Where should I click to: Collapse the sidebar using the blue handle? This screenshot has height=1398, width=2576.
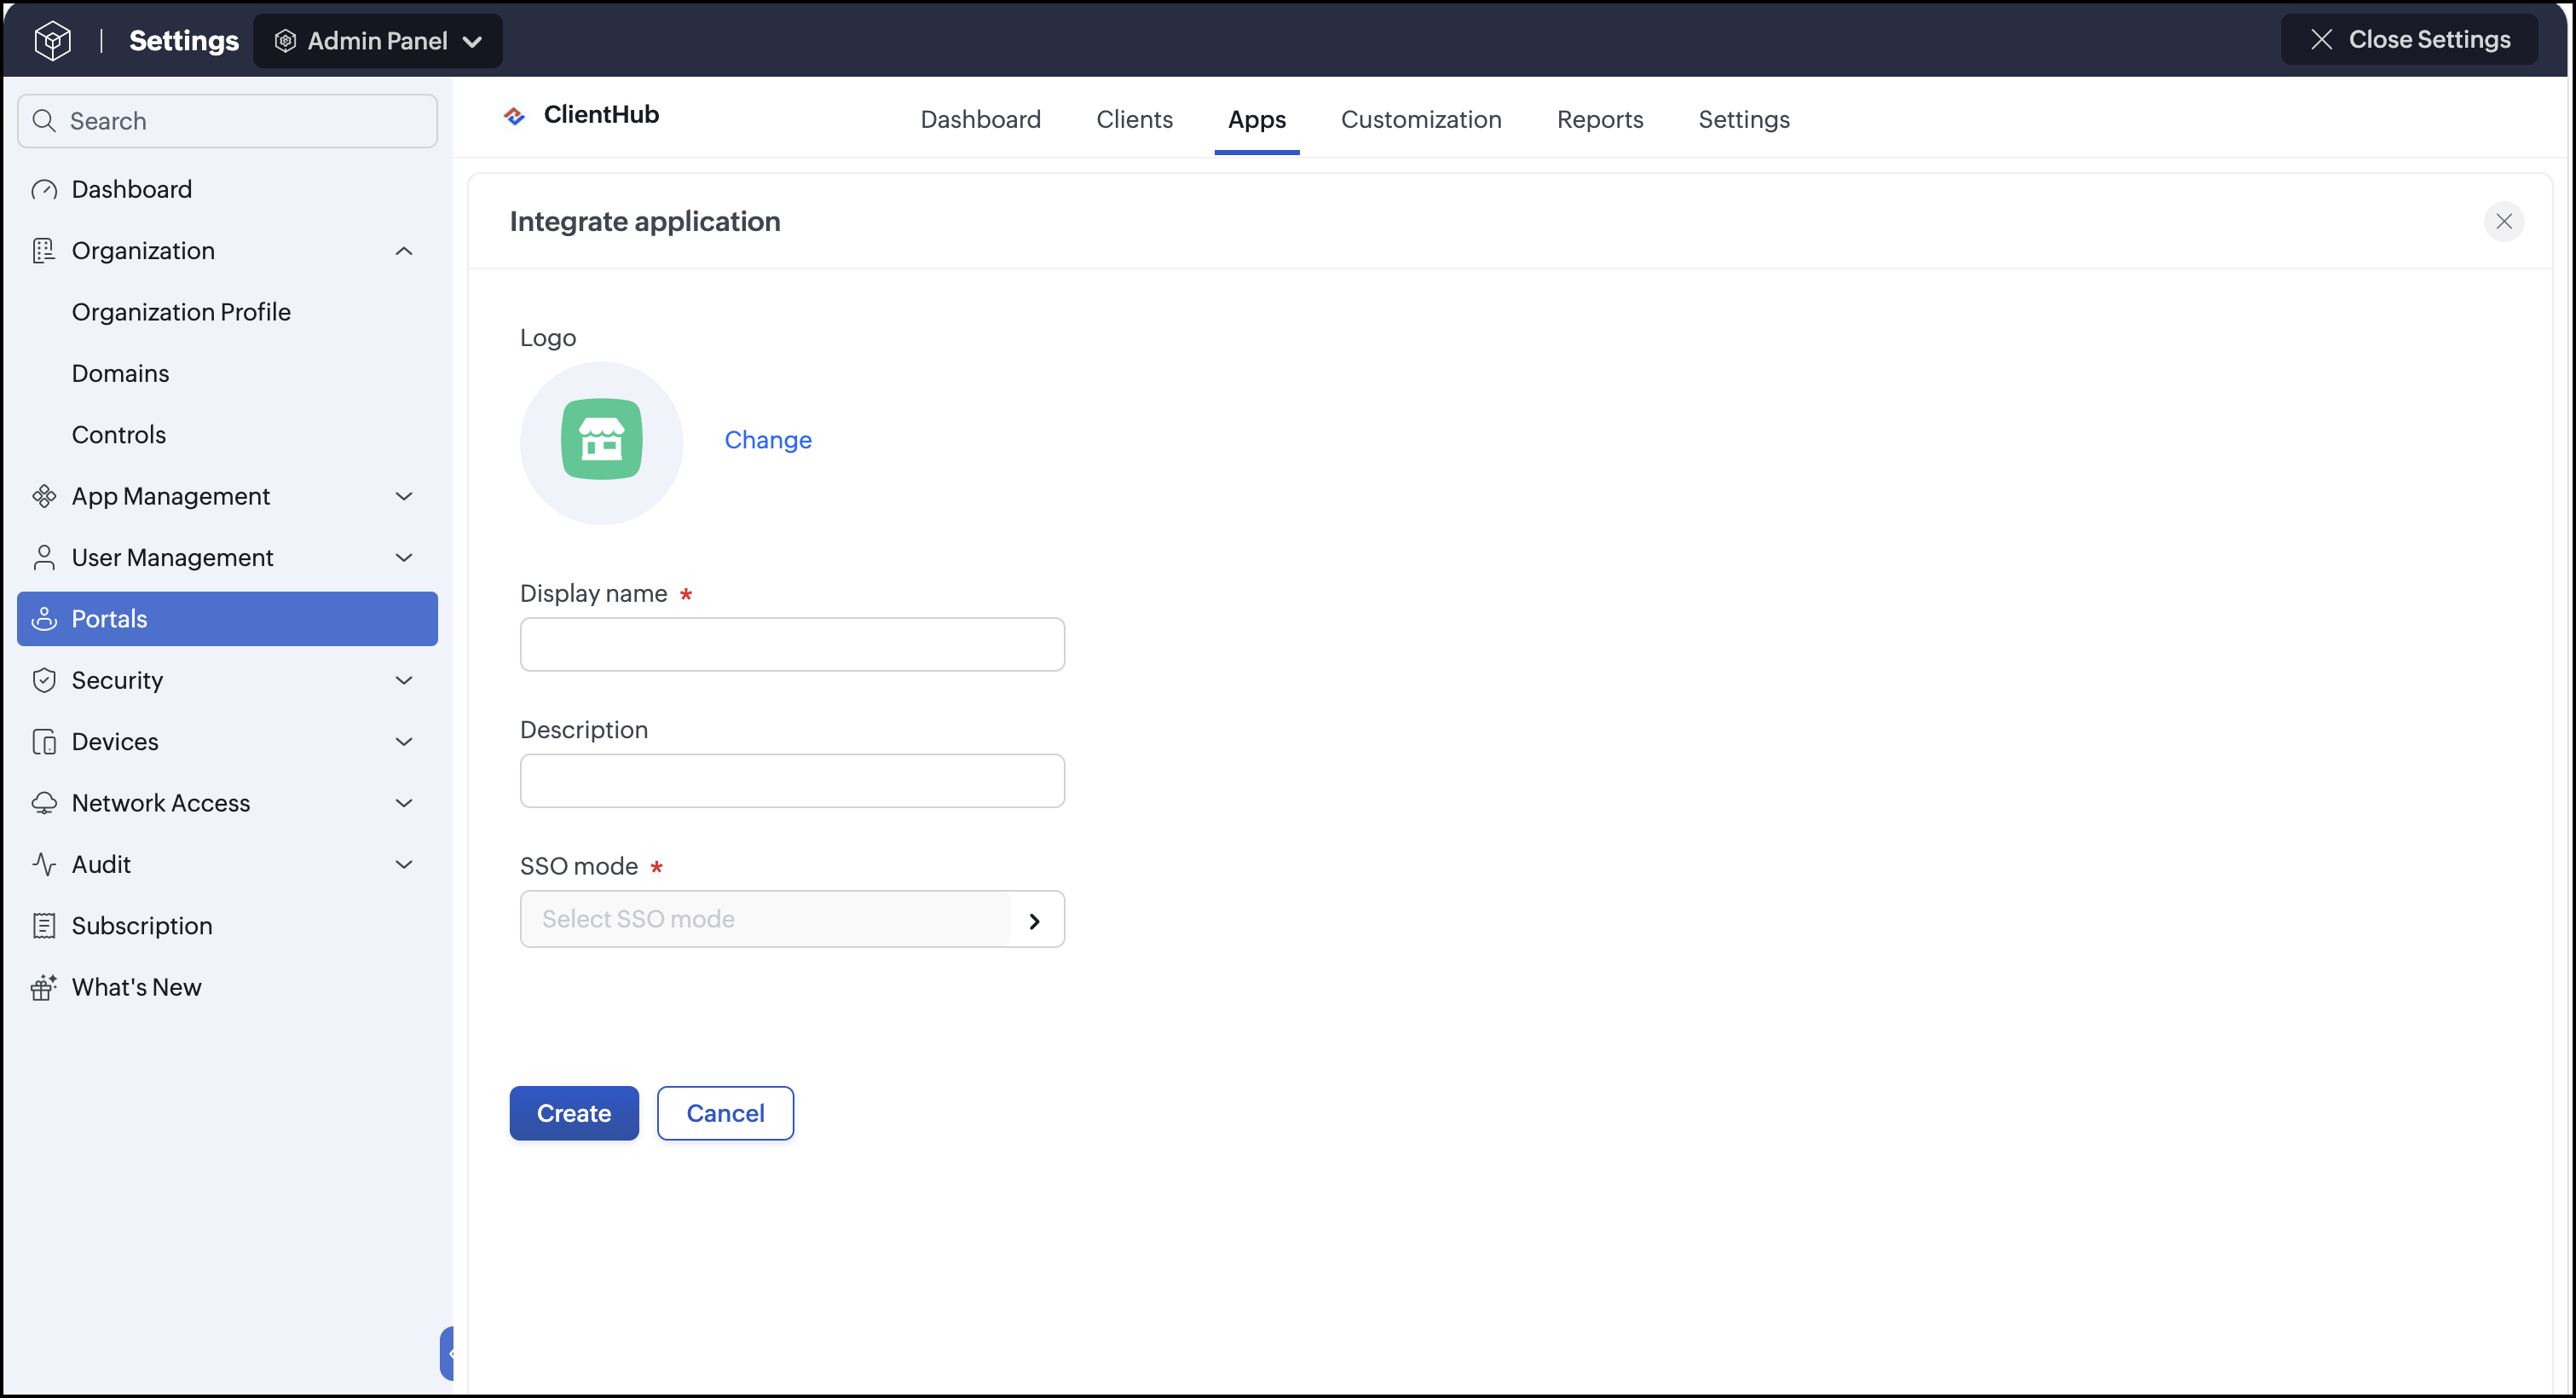447,1353
